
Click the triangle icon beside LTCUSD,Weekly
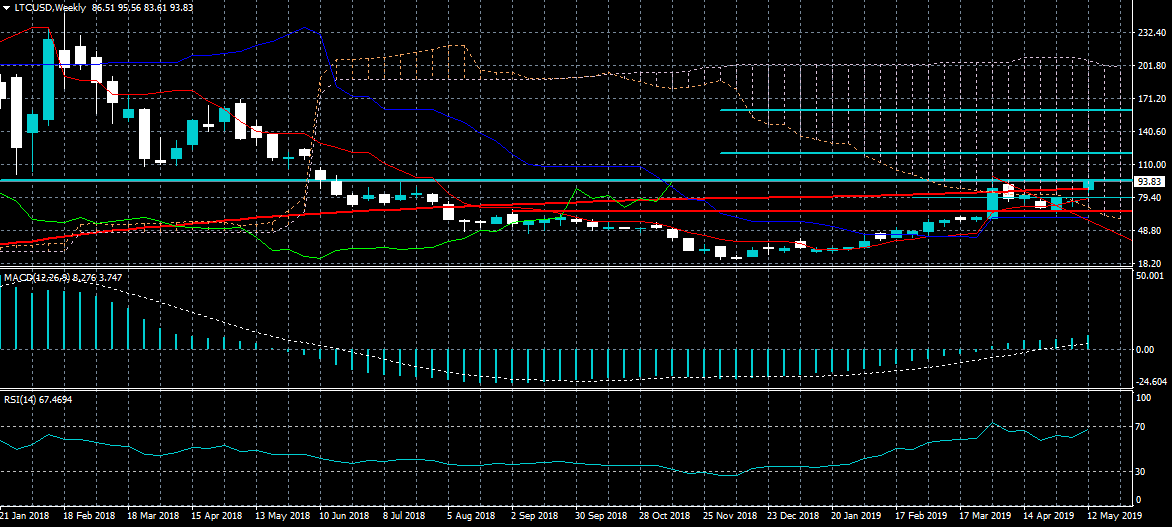click(6, 8)
